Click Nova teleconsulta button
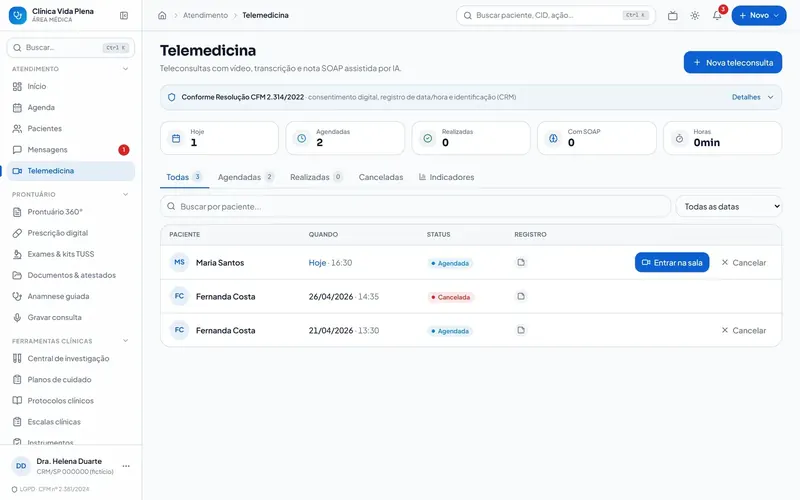The width and height of the screenshot is (800, 500). point(733,62)
